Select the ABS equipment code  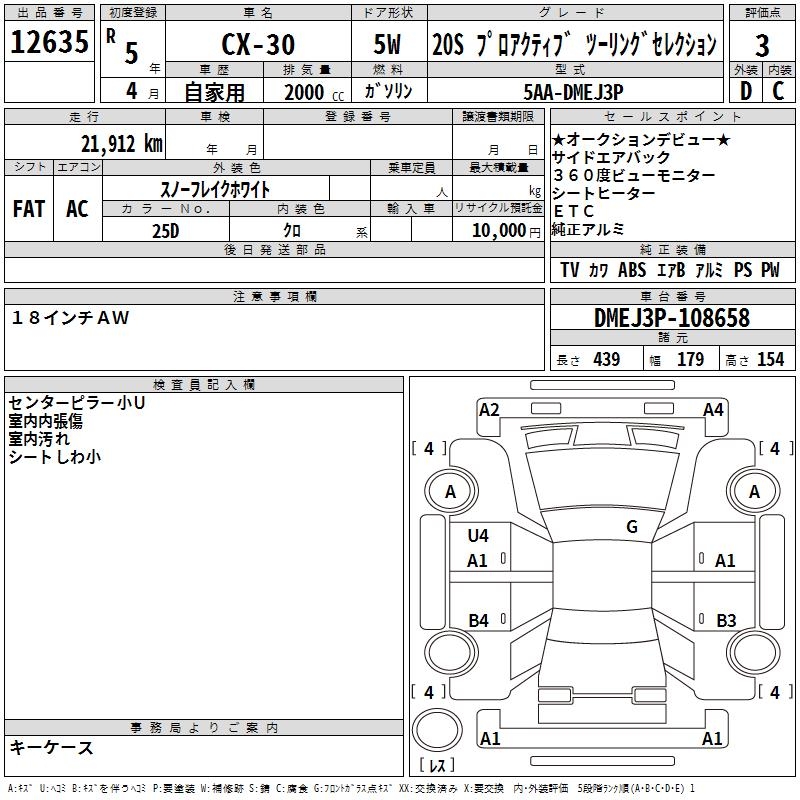coord(632,270)
